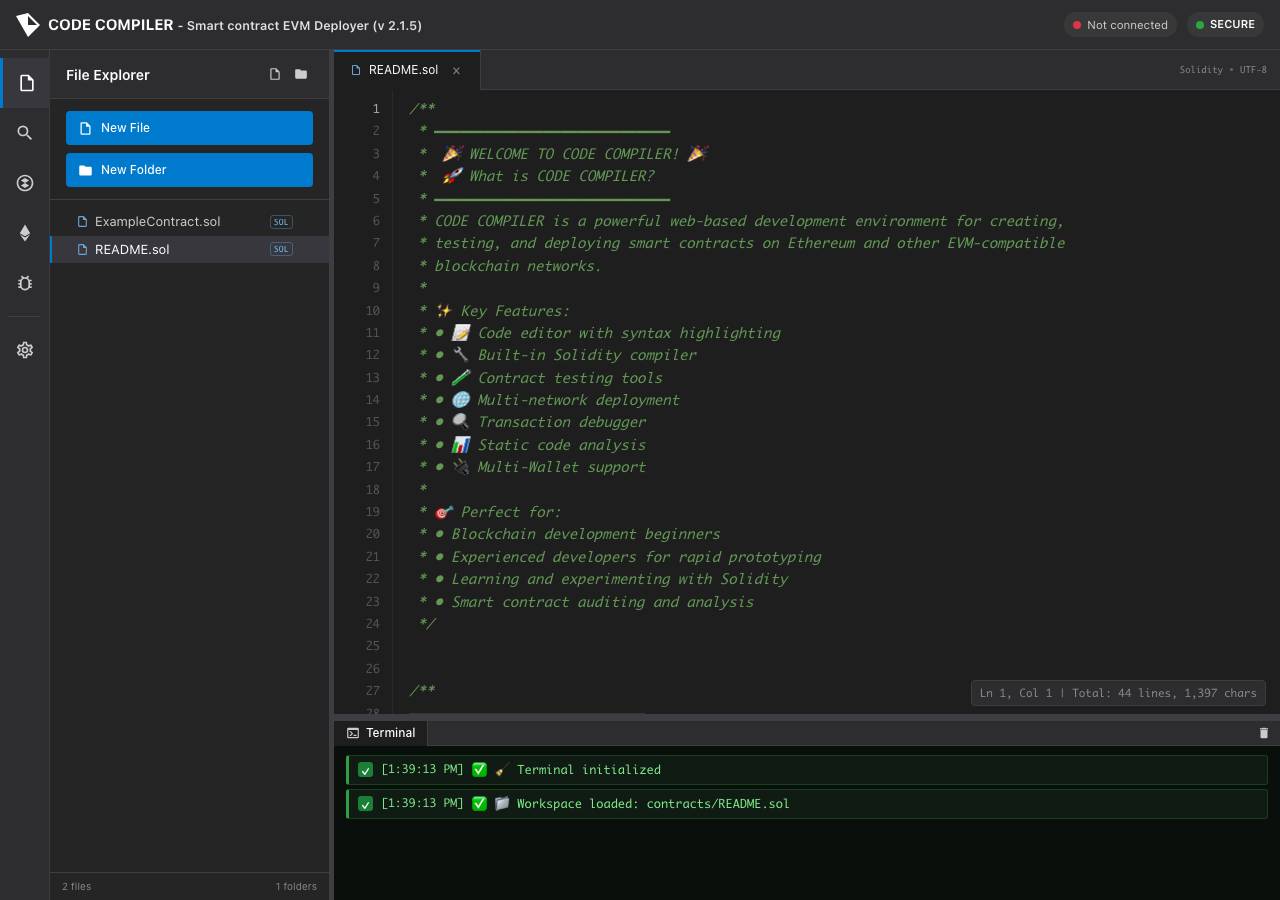Click the SECURE status badge
This screenshot has width=1280, height=900.
[x=1225, y=25]
